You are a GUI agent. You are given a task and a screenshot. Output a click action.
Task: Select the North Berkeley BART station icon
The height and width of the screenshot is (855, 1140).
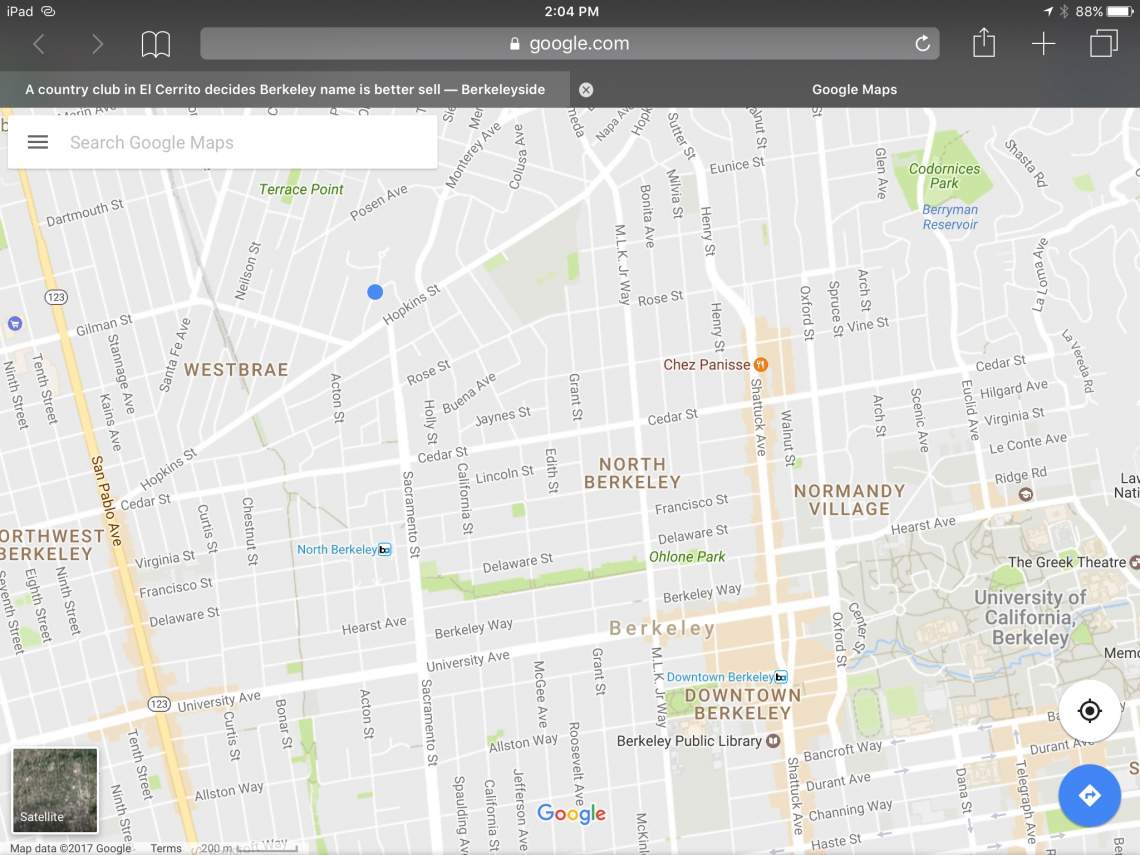[x=385, y=550]
